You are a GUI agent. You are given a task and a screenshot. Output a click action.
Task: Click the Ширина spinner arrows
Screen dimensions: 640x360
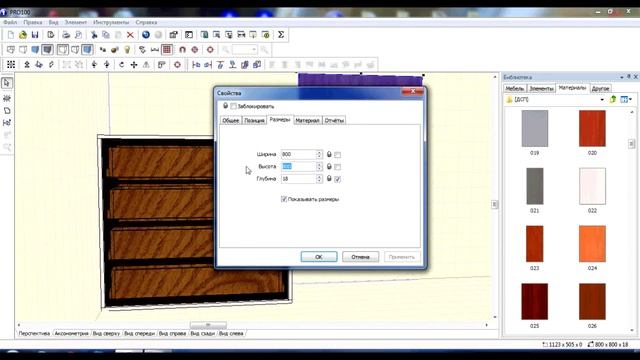point(319,154)
